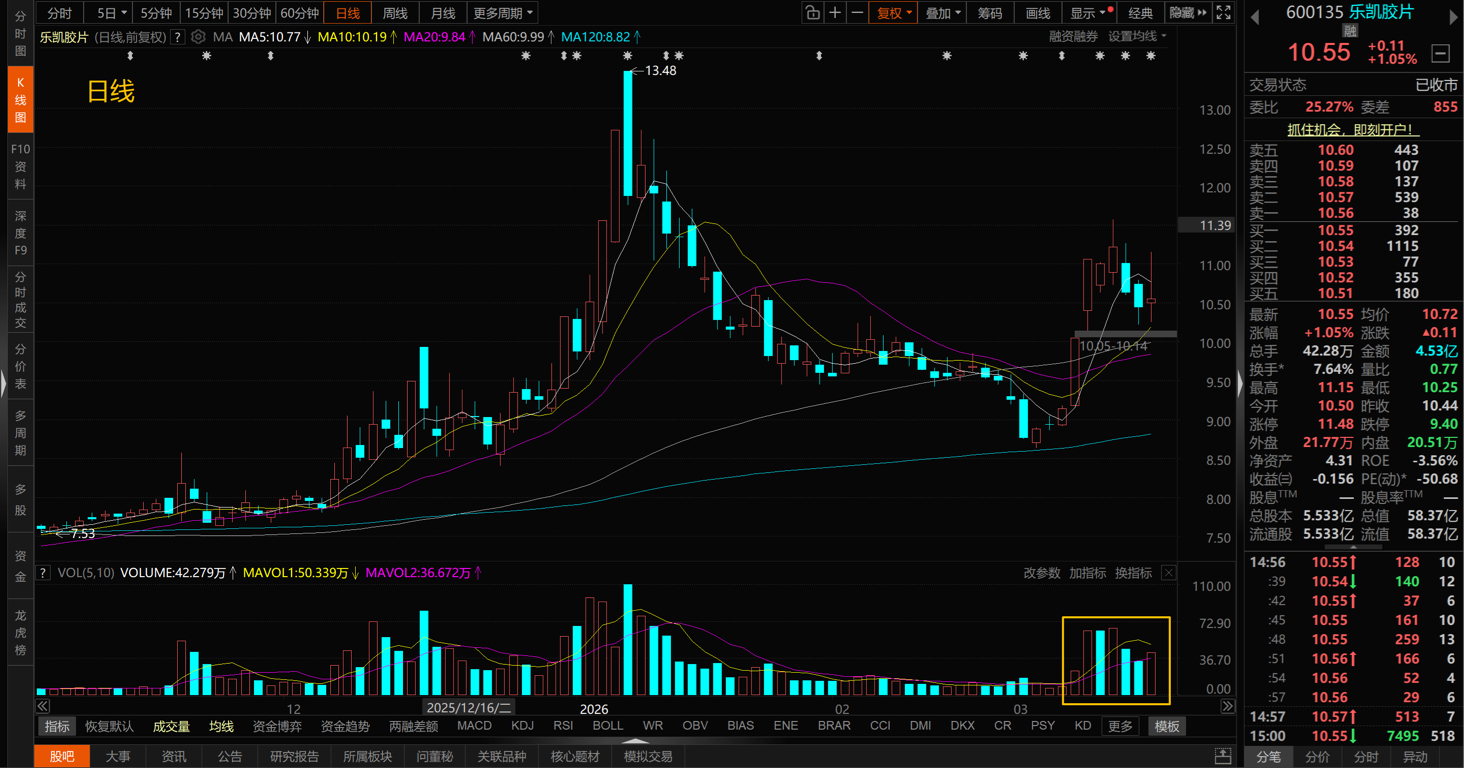1464x768 pixels.
Task: Click left edge collapse arrow of sidebar
Action: coord(4,384)
